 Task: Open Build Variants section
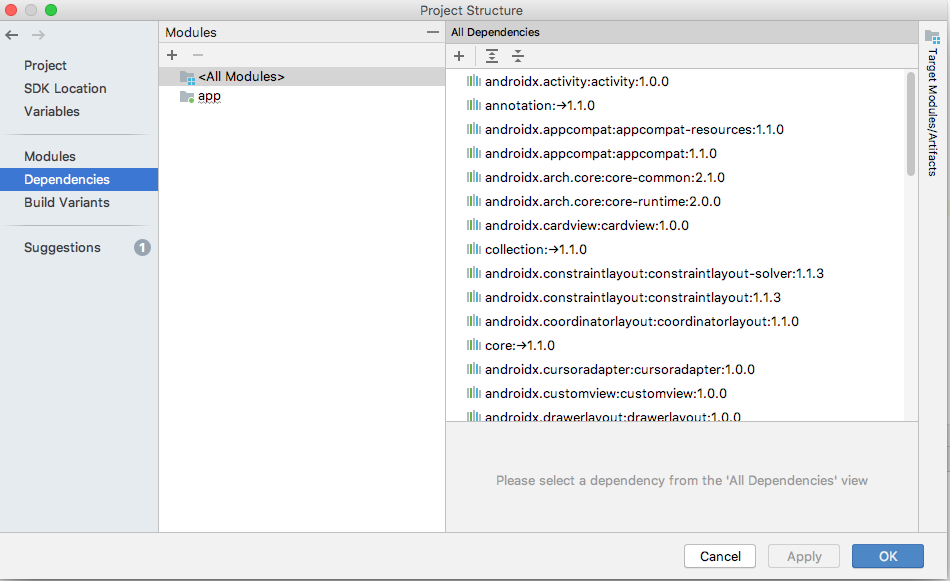[67, 202]
